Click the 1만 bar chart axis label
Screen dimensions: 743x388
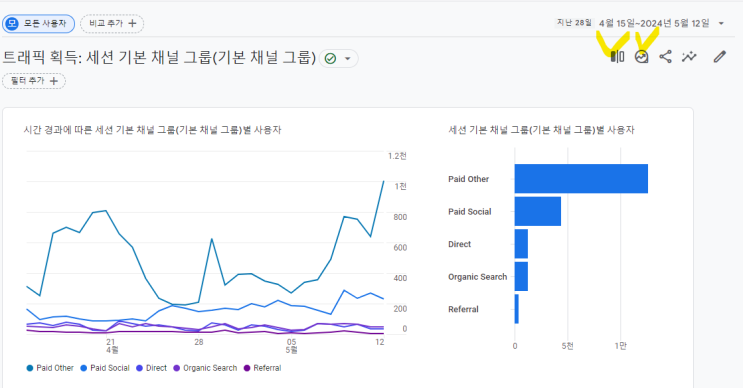(620, 346)
